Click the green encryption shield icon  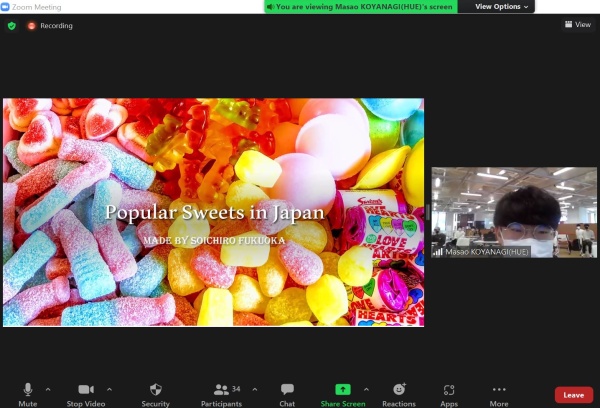click(12, 26)
